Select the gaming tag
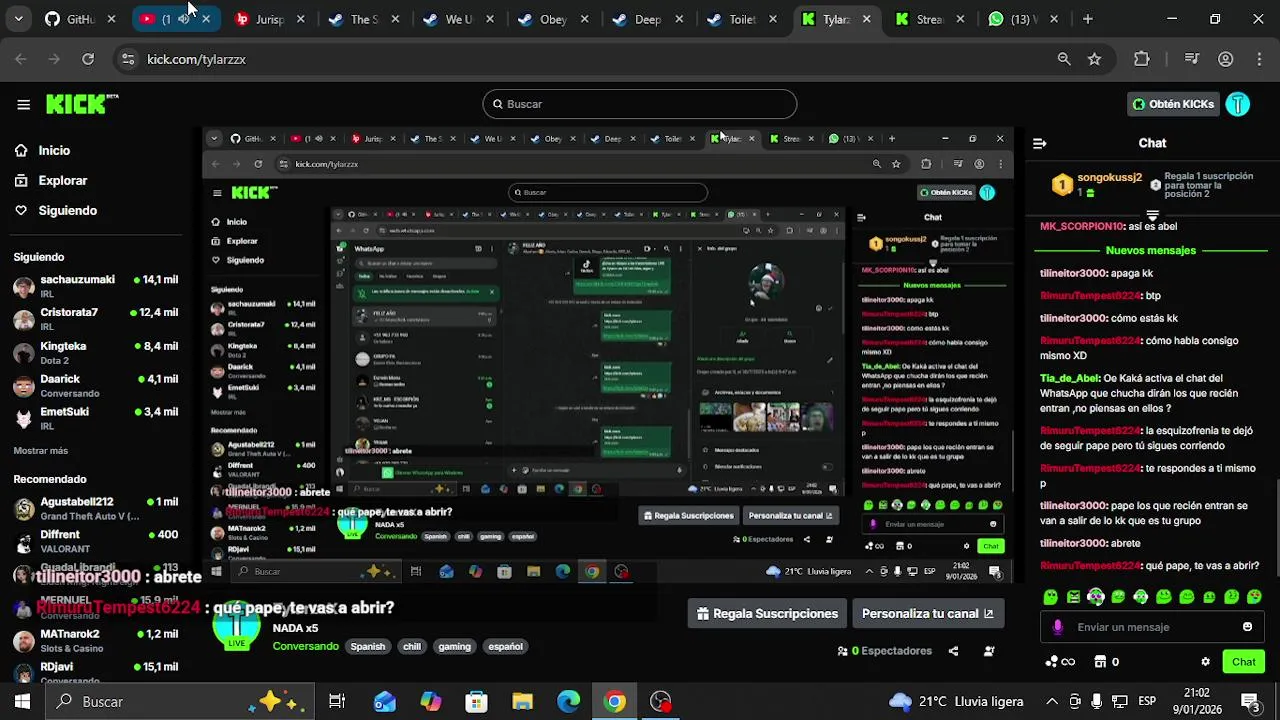 tap(454, 647)
